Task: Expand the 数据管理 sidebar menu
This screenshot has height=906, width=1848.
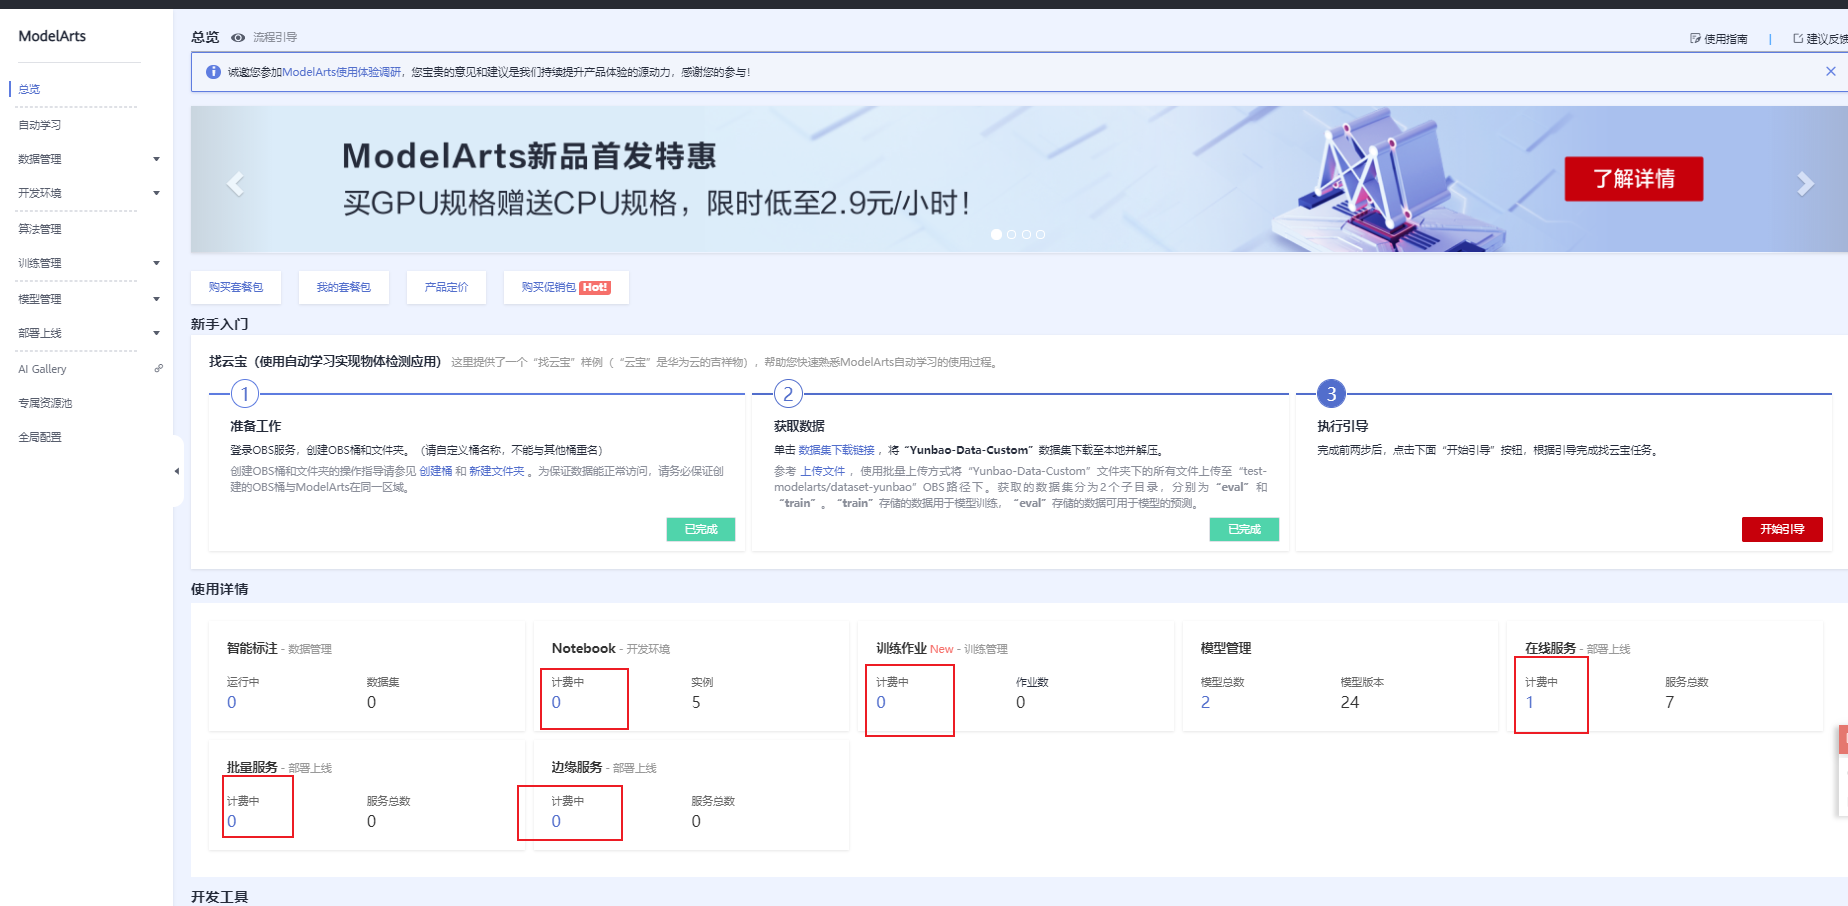Action: point(156,159)
